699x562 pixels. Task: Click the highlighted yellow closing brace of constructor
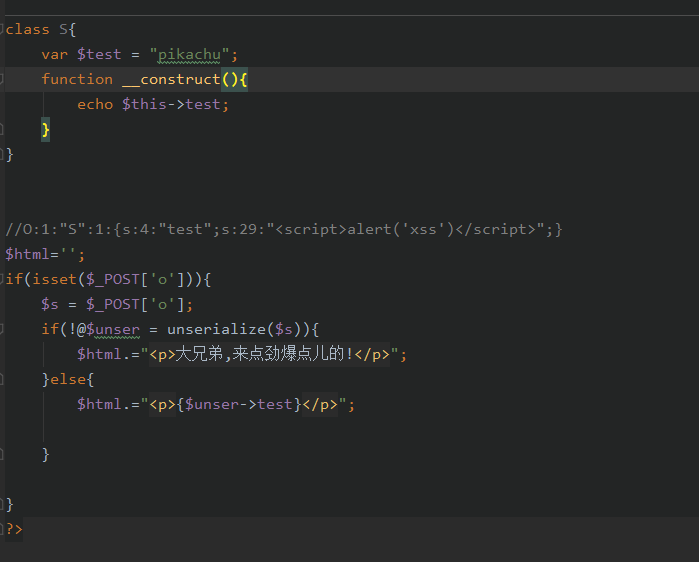click(x=45, y=130)
